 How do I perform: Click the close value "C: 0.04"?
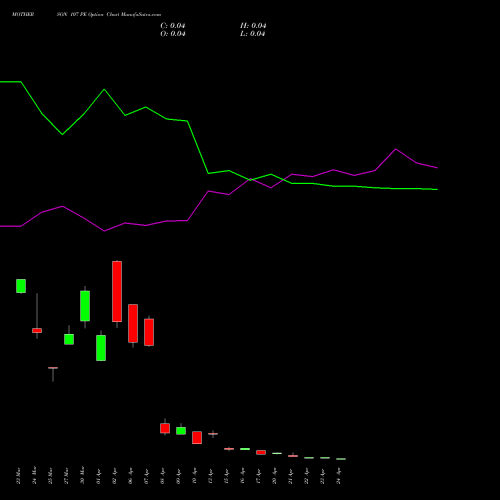click(173, 26)
